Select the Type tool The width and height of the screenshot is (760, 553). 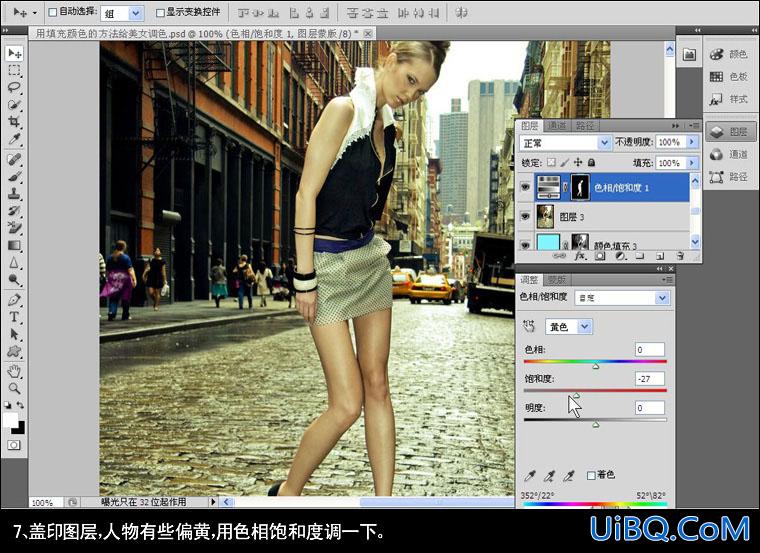click(x=15, y=317)
